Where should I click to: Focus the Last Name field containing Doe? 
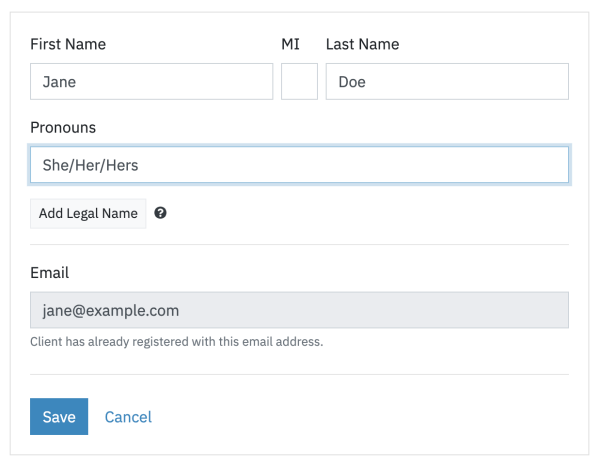click(447, 82)
